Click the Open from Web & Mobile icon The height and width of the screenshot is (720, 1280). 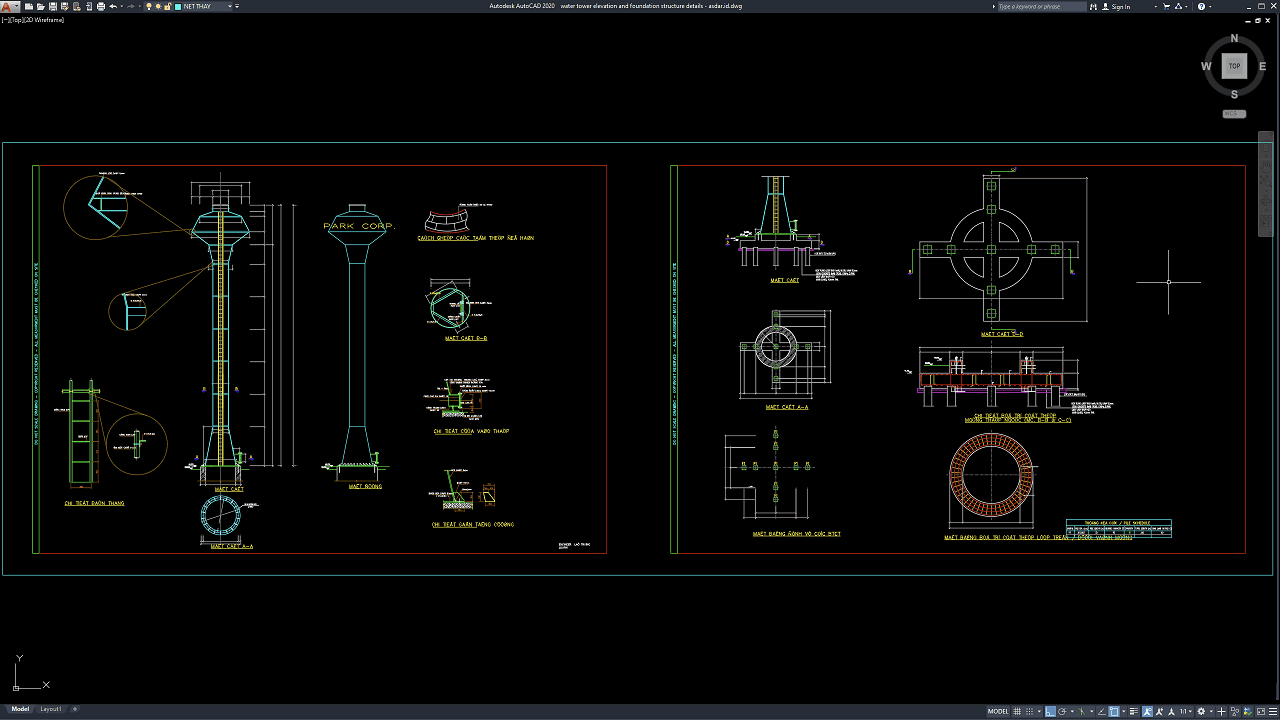tap(77, 6)
